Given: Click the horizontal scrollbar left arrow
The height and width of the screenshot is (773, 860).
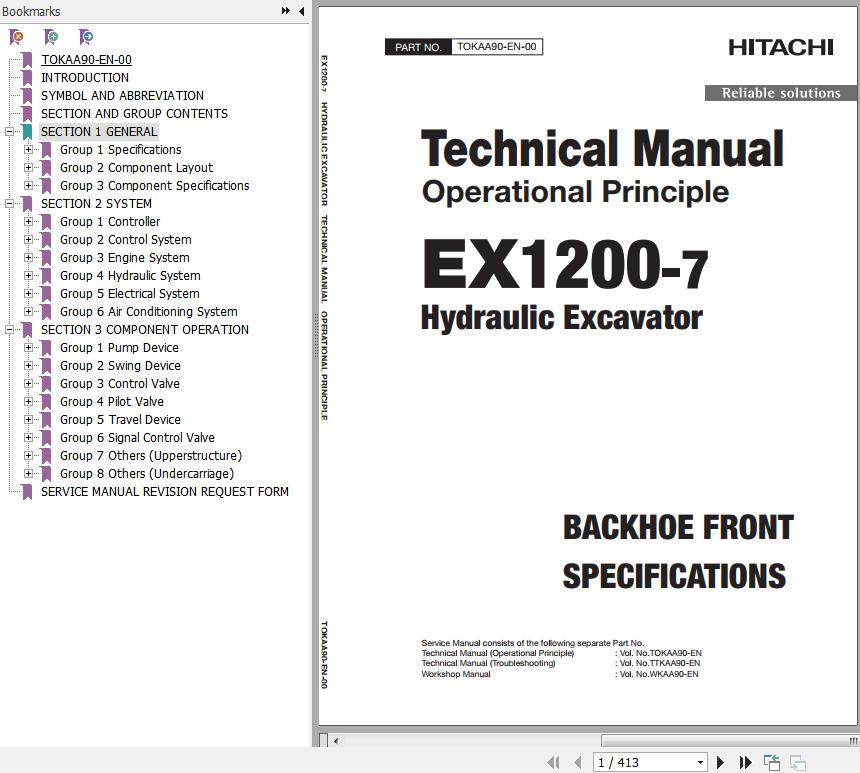Looking at the screenshot, I should click(x=336, y=741).
